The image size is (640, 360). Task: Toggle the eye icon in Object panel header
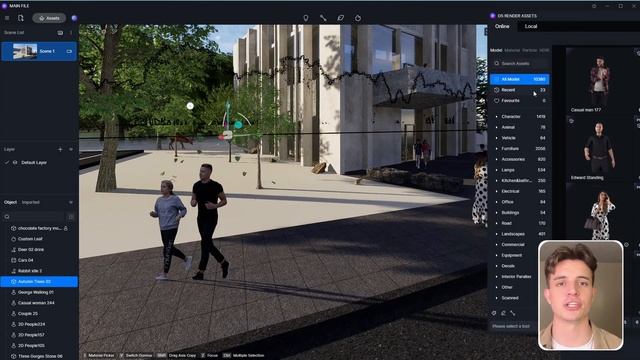(x=71, y=202)
